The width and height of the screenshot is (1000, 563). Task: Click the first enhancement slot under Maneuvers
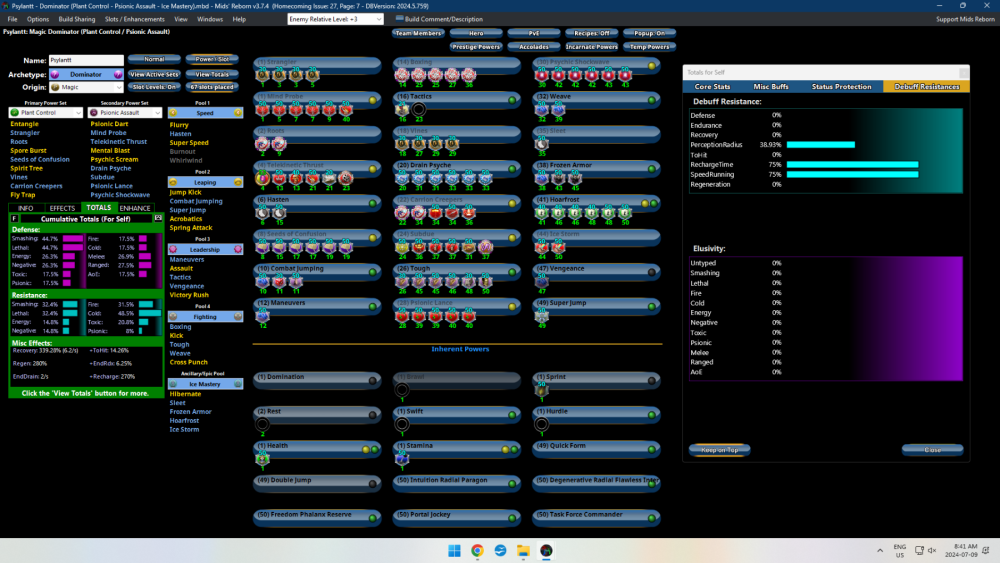[x=263, y=316]
